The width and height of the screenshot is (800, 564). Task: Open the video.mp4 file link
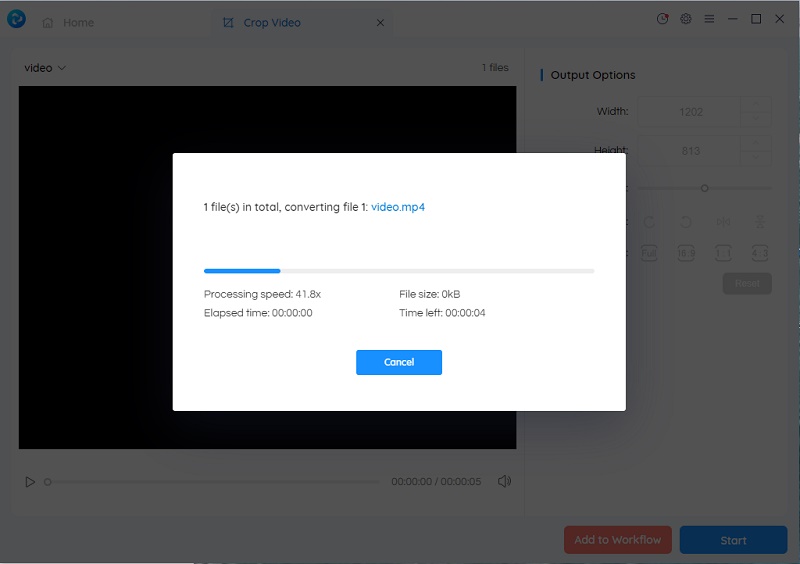pos(398,207)
